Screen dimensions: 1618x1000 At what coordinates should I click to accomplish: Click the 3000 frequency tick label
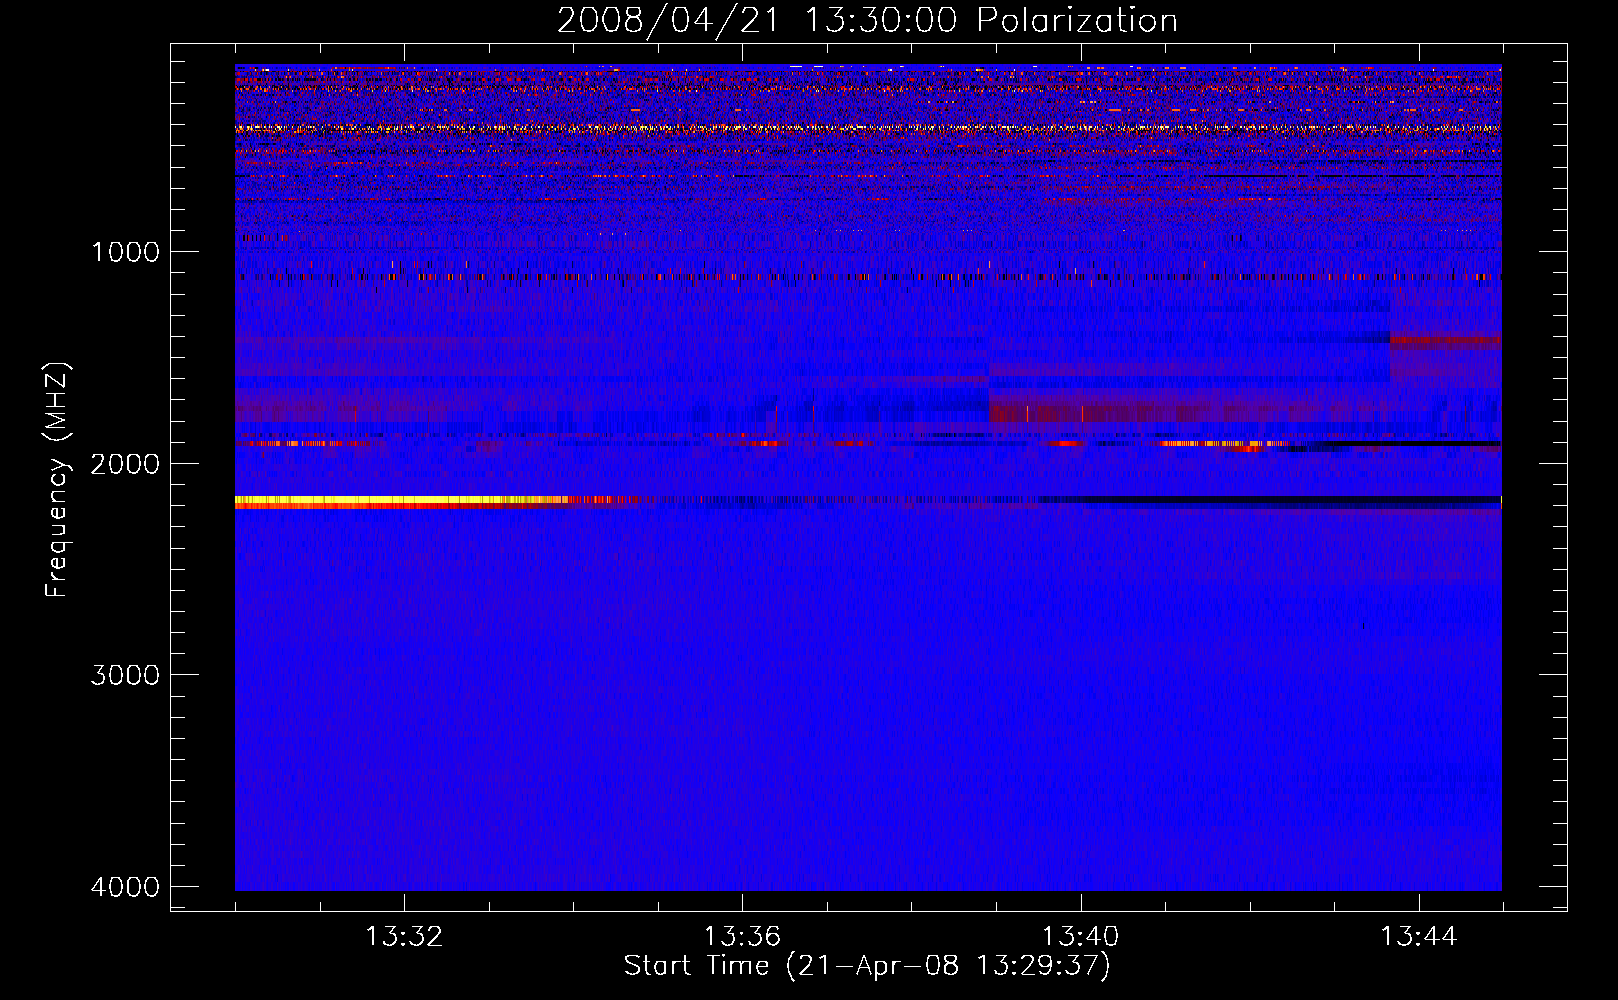tap(125, 675)
